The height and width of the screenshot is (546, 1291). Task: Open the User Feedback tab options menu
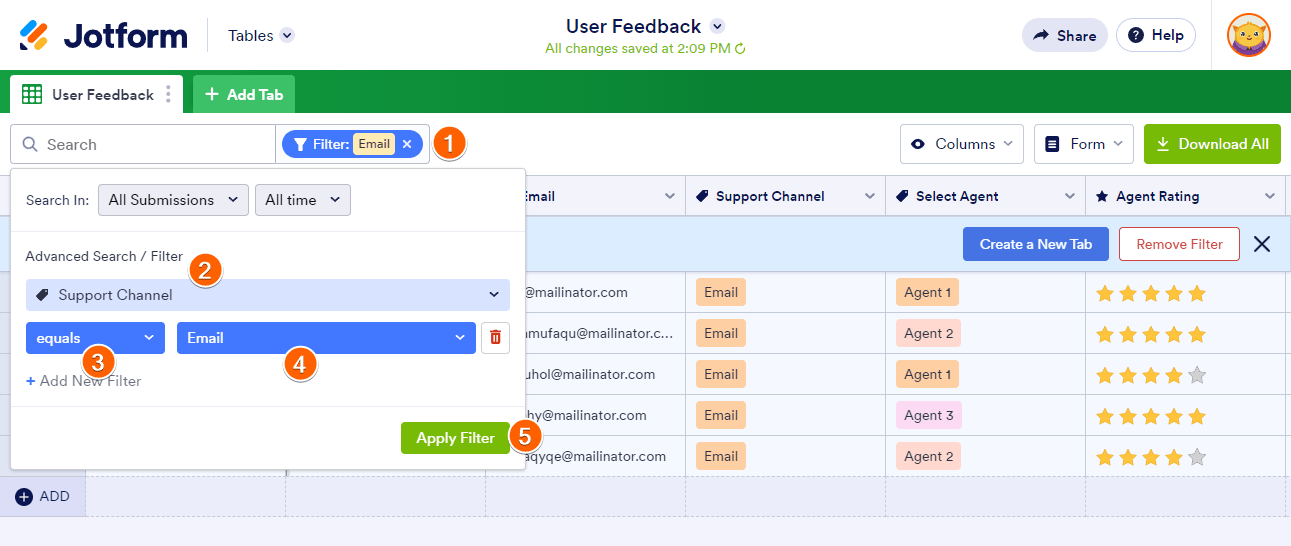[x=168, y=95]
